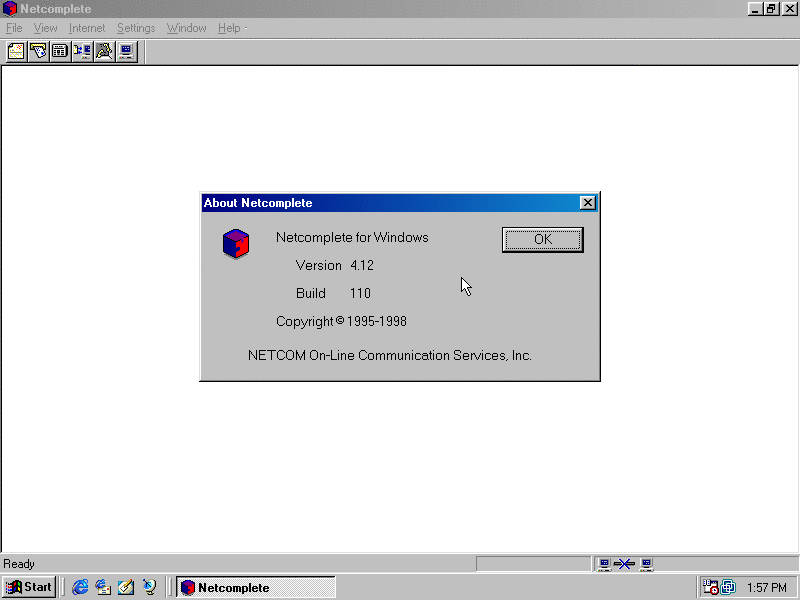
Task: Close the About Netcomplete dialog
Action: (587, 203)
